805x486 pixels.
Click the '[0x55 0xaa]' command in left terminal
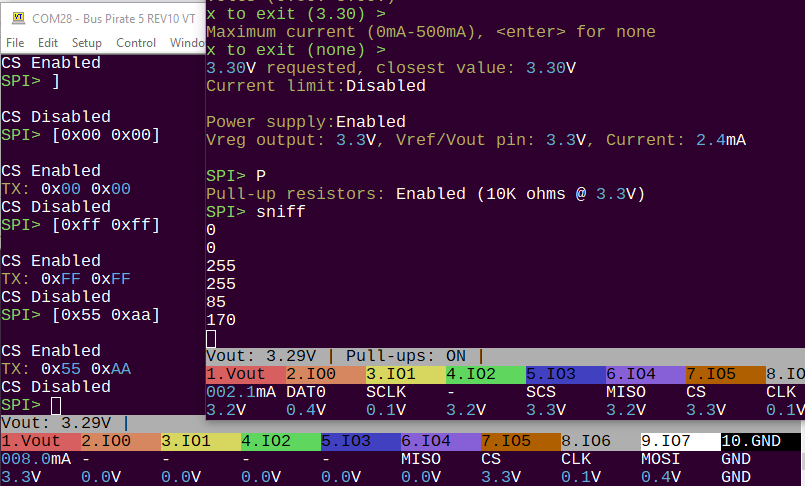pos(106,315)
